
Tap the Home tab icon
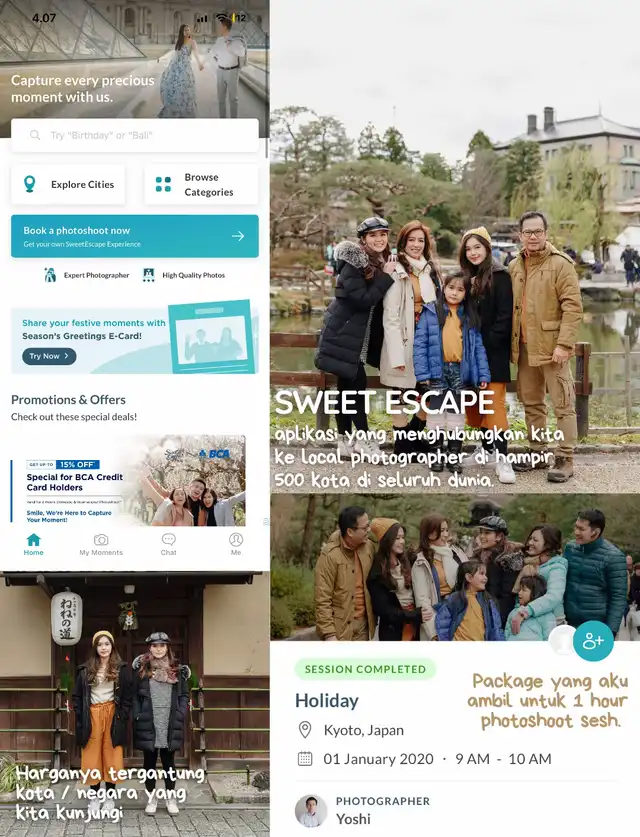[x=33, y=540]
